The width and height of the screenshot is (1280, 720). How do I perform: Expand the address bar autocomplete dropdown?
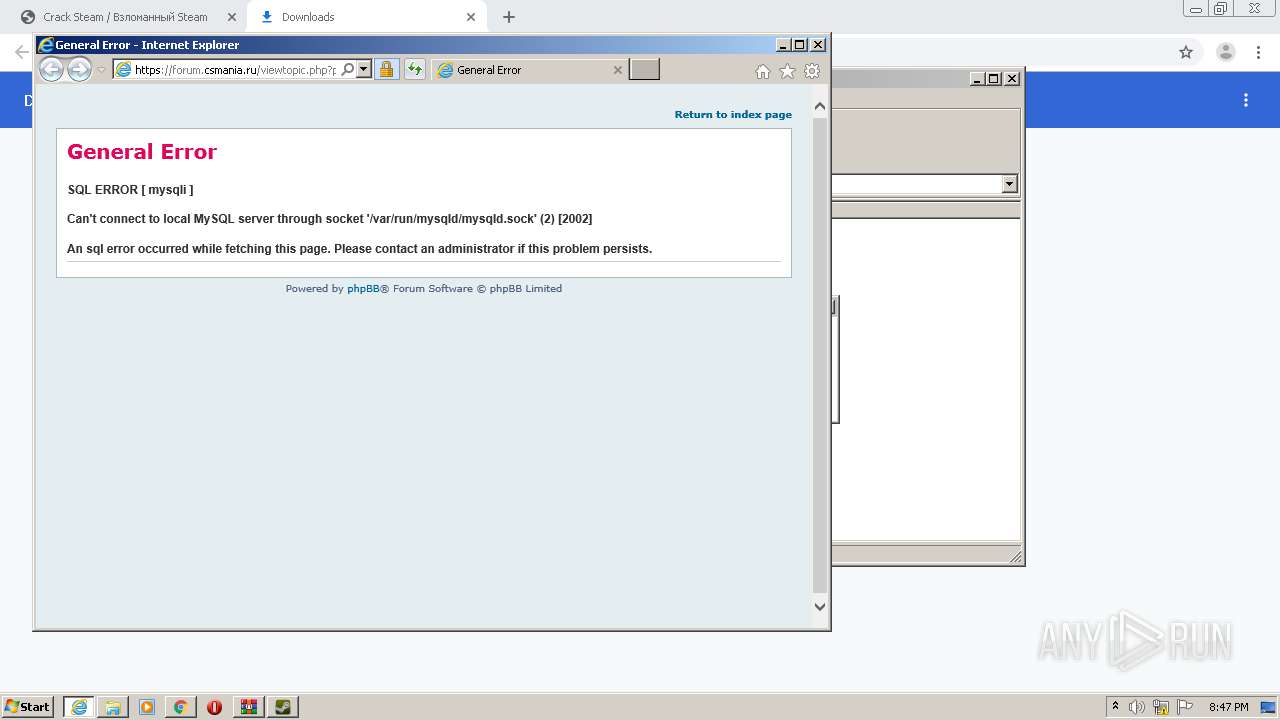click(364, 70)
